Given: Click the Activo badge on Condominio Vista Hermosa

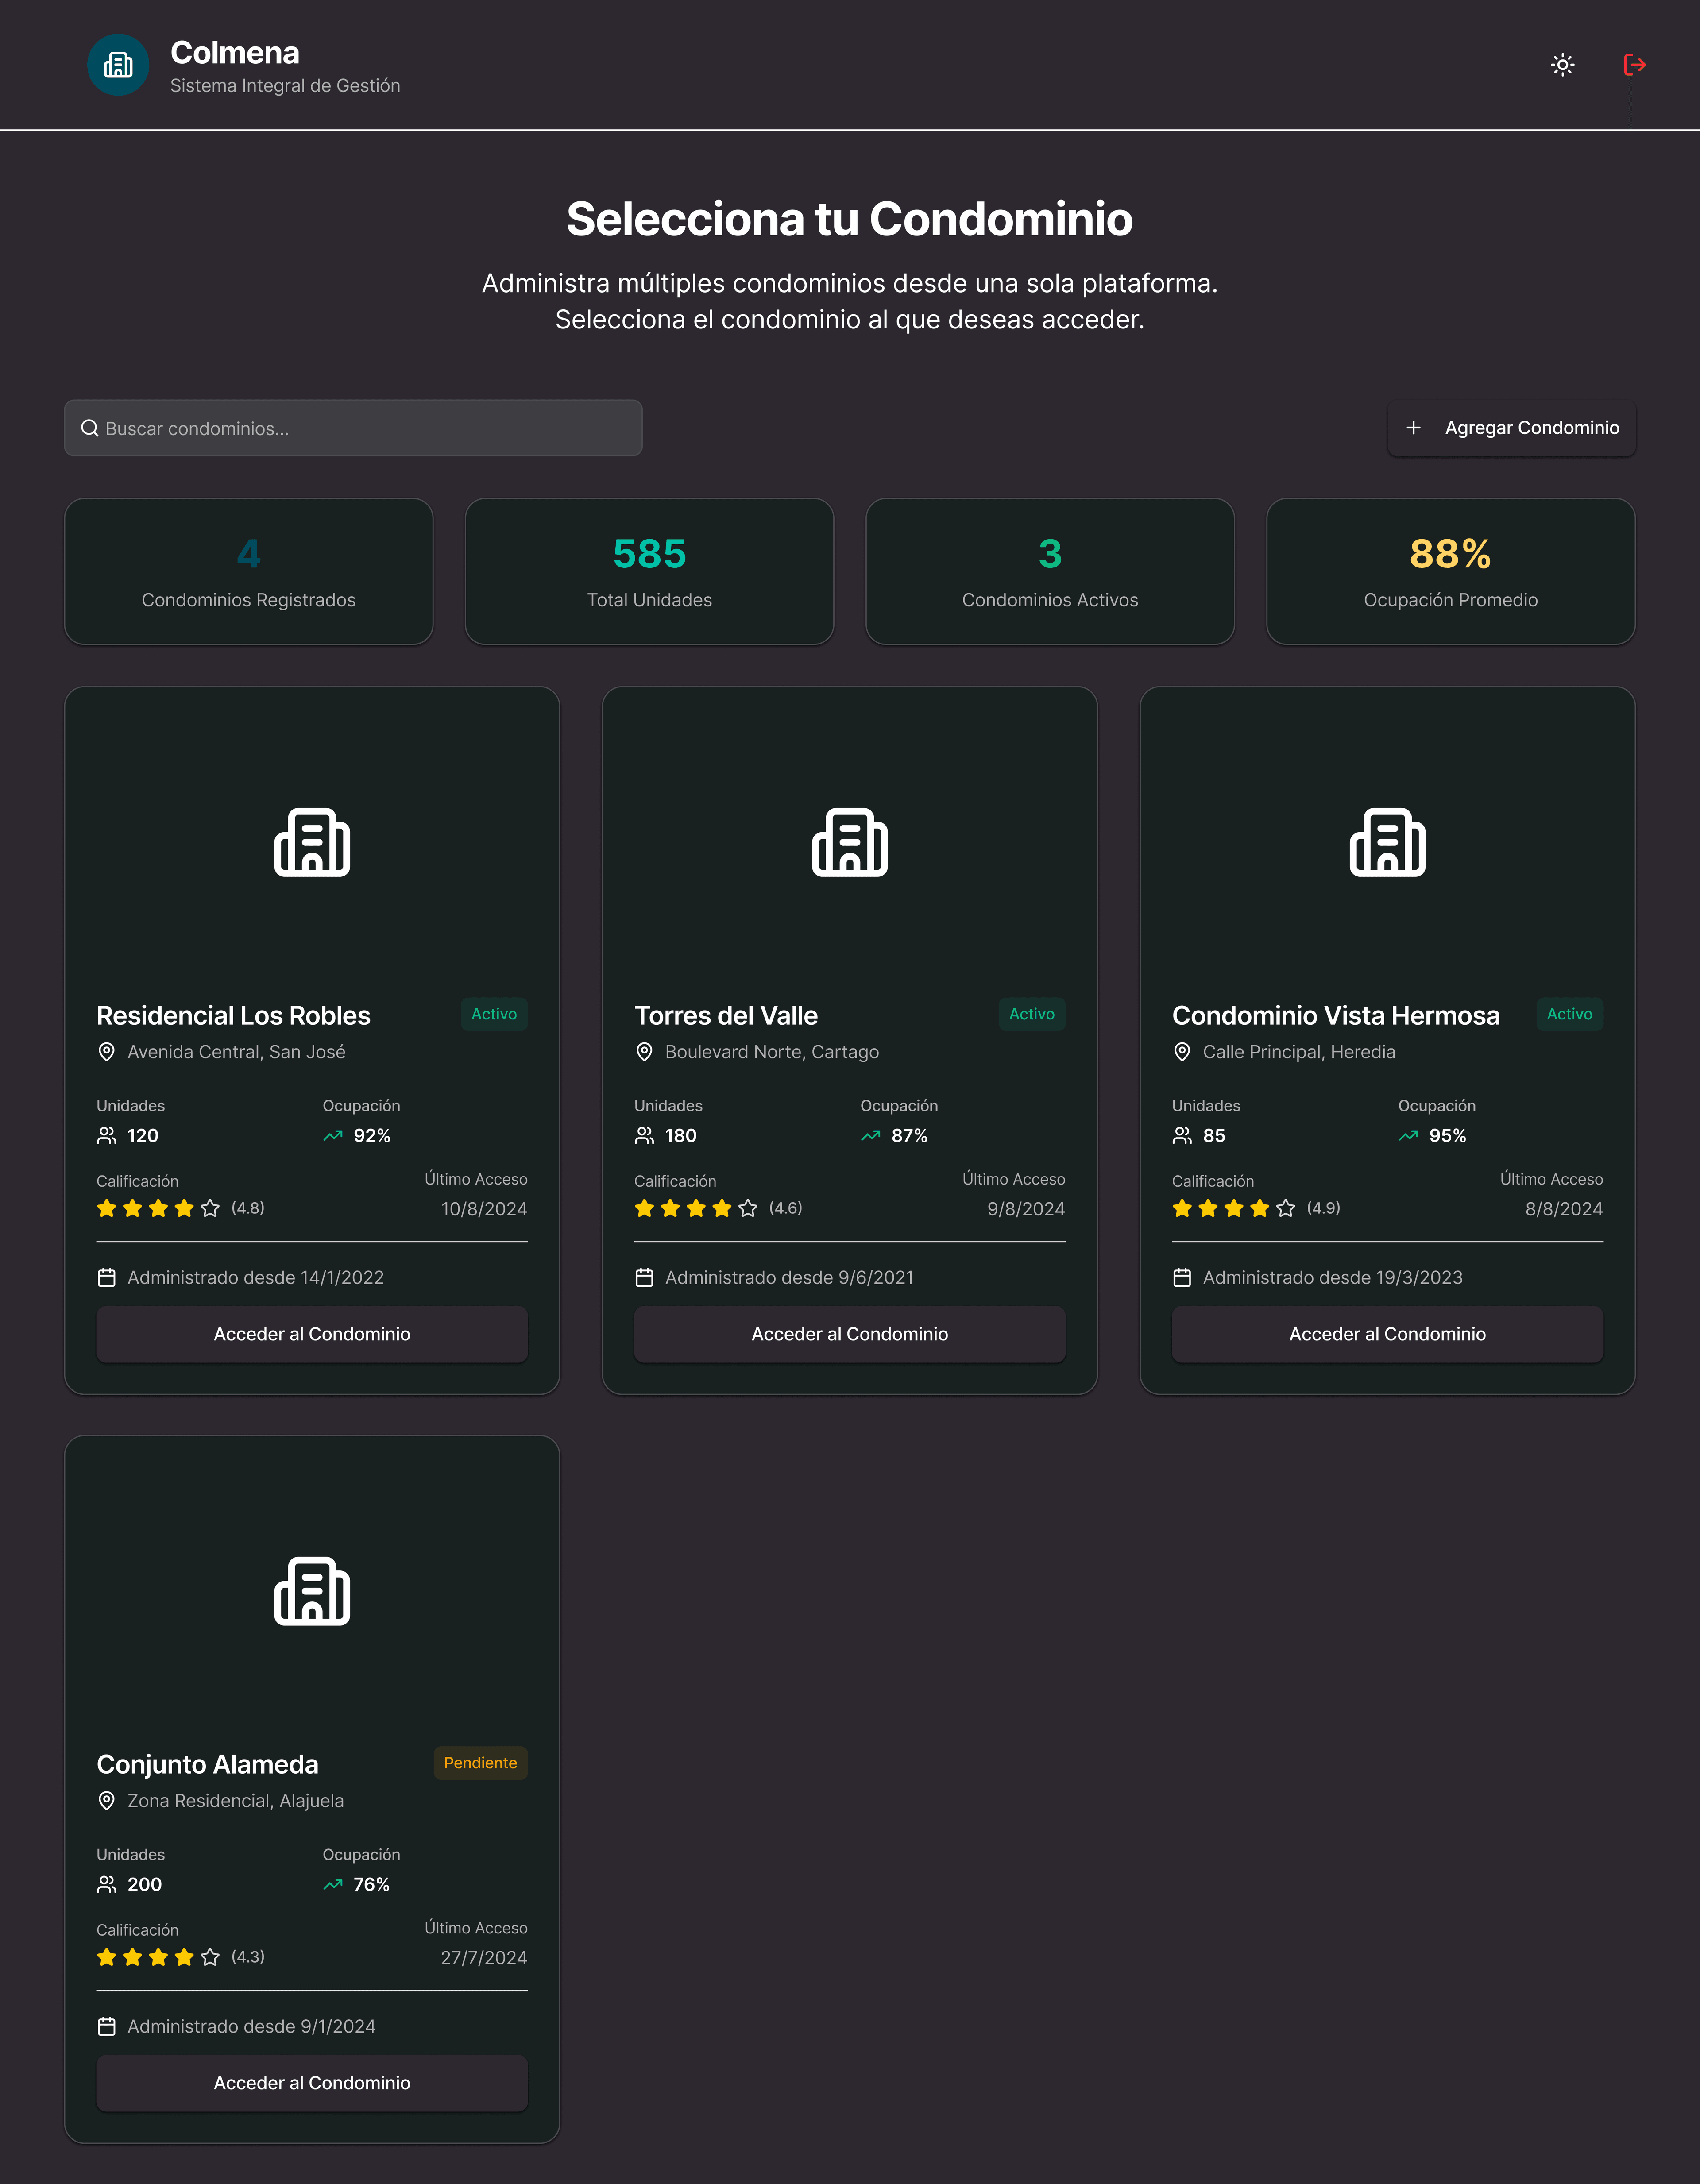Looking at the screenshot, I should pos(1569,1014).
